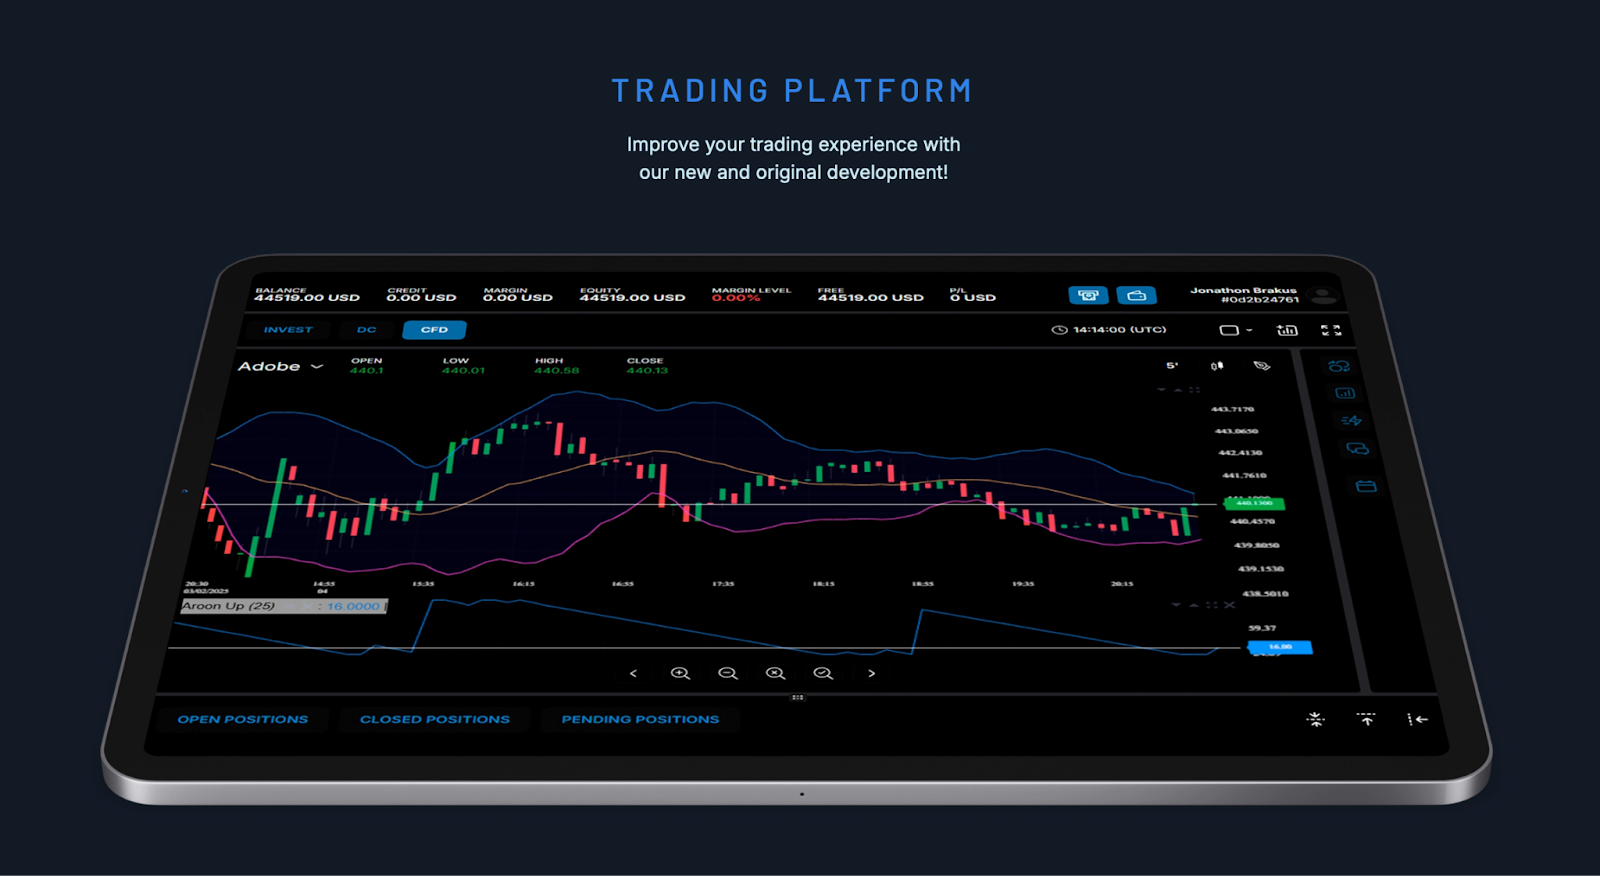Switch to the INVEST tab

tap(288, 330)
